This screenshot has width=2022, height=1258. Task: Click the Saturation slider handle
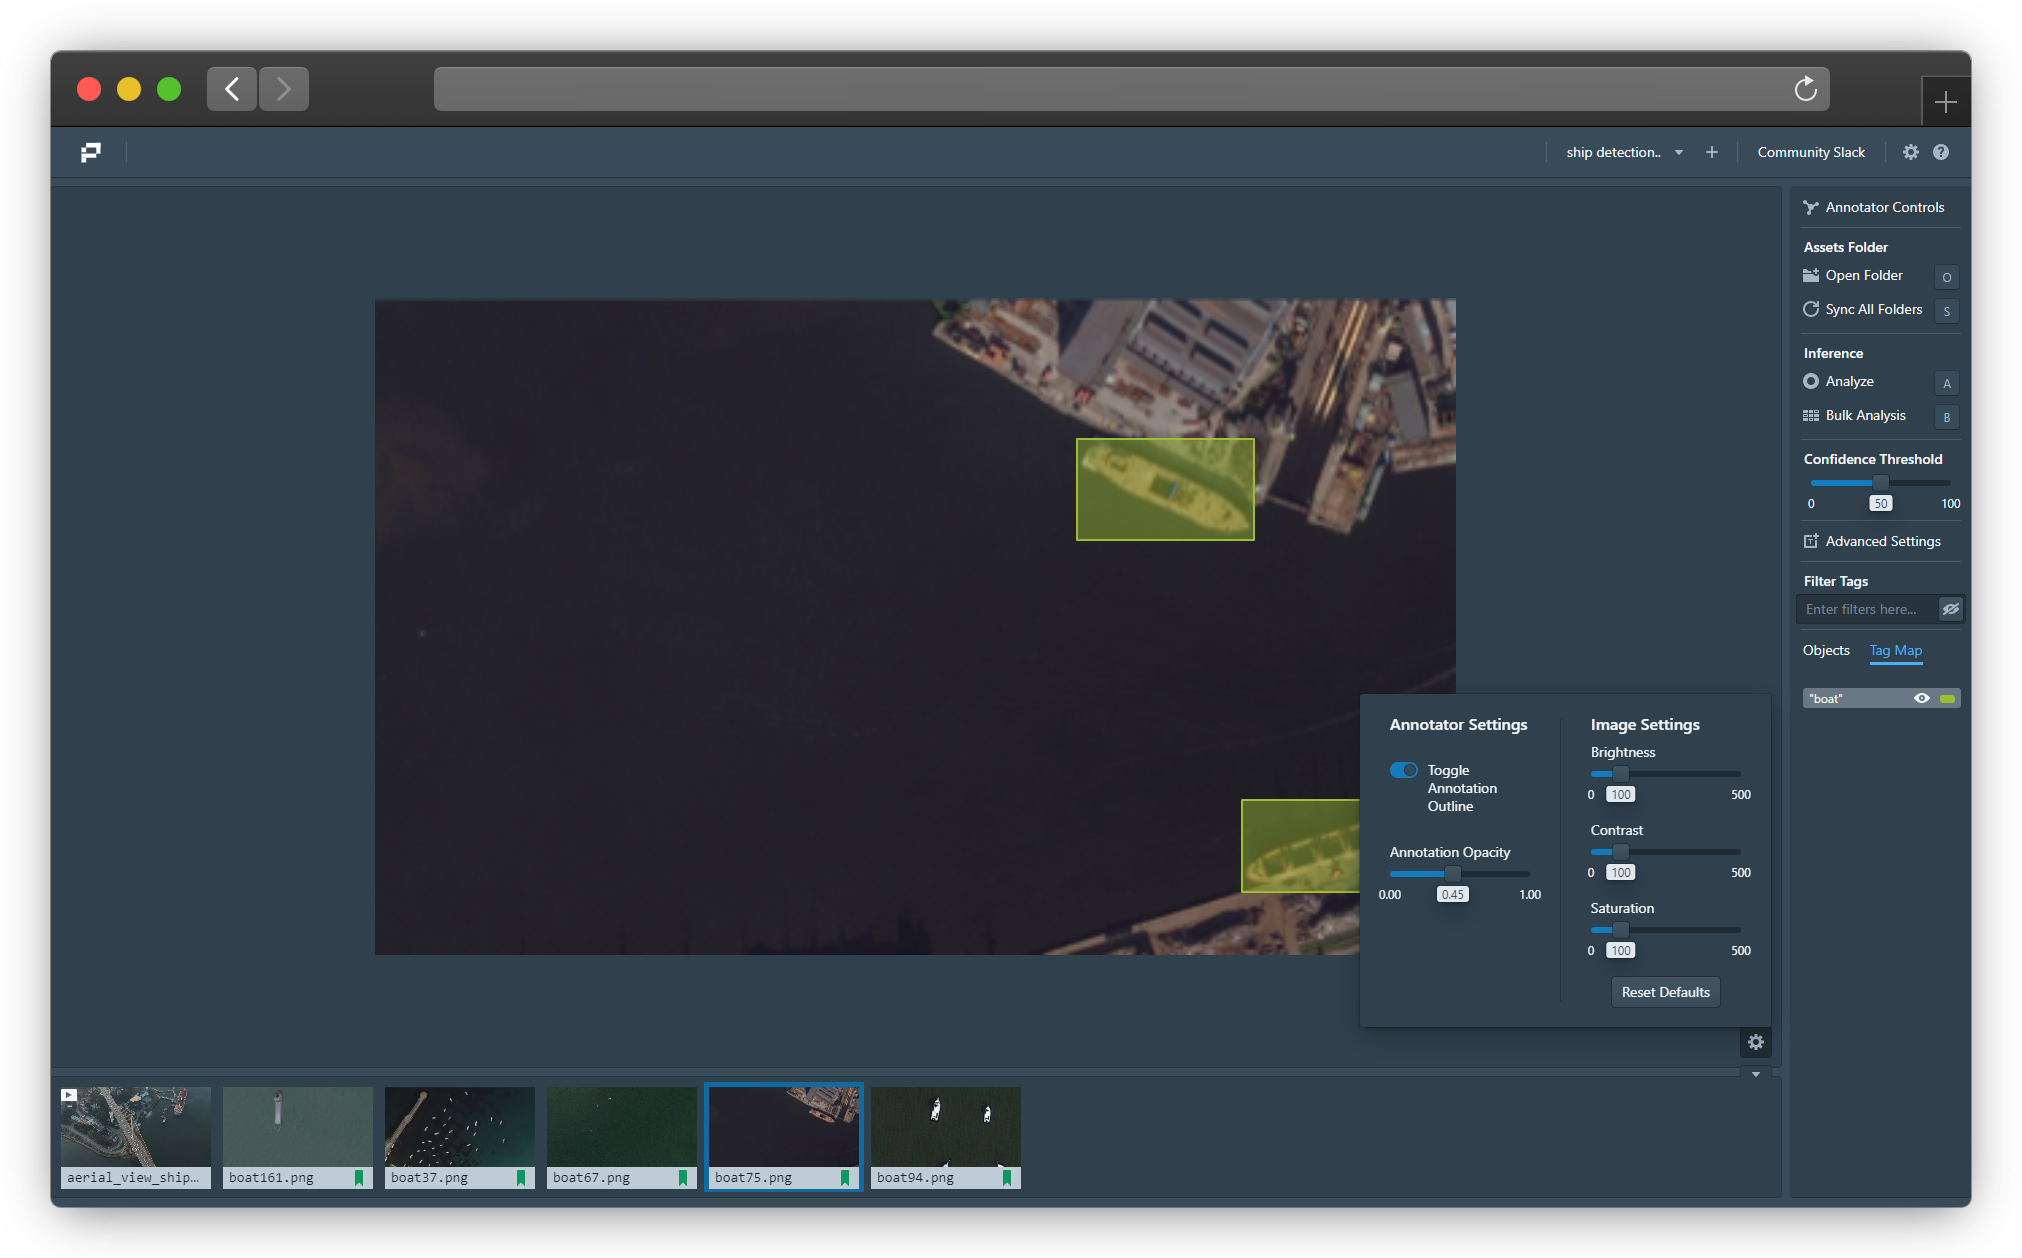[x=1621, y=930]
